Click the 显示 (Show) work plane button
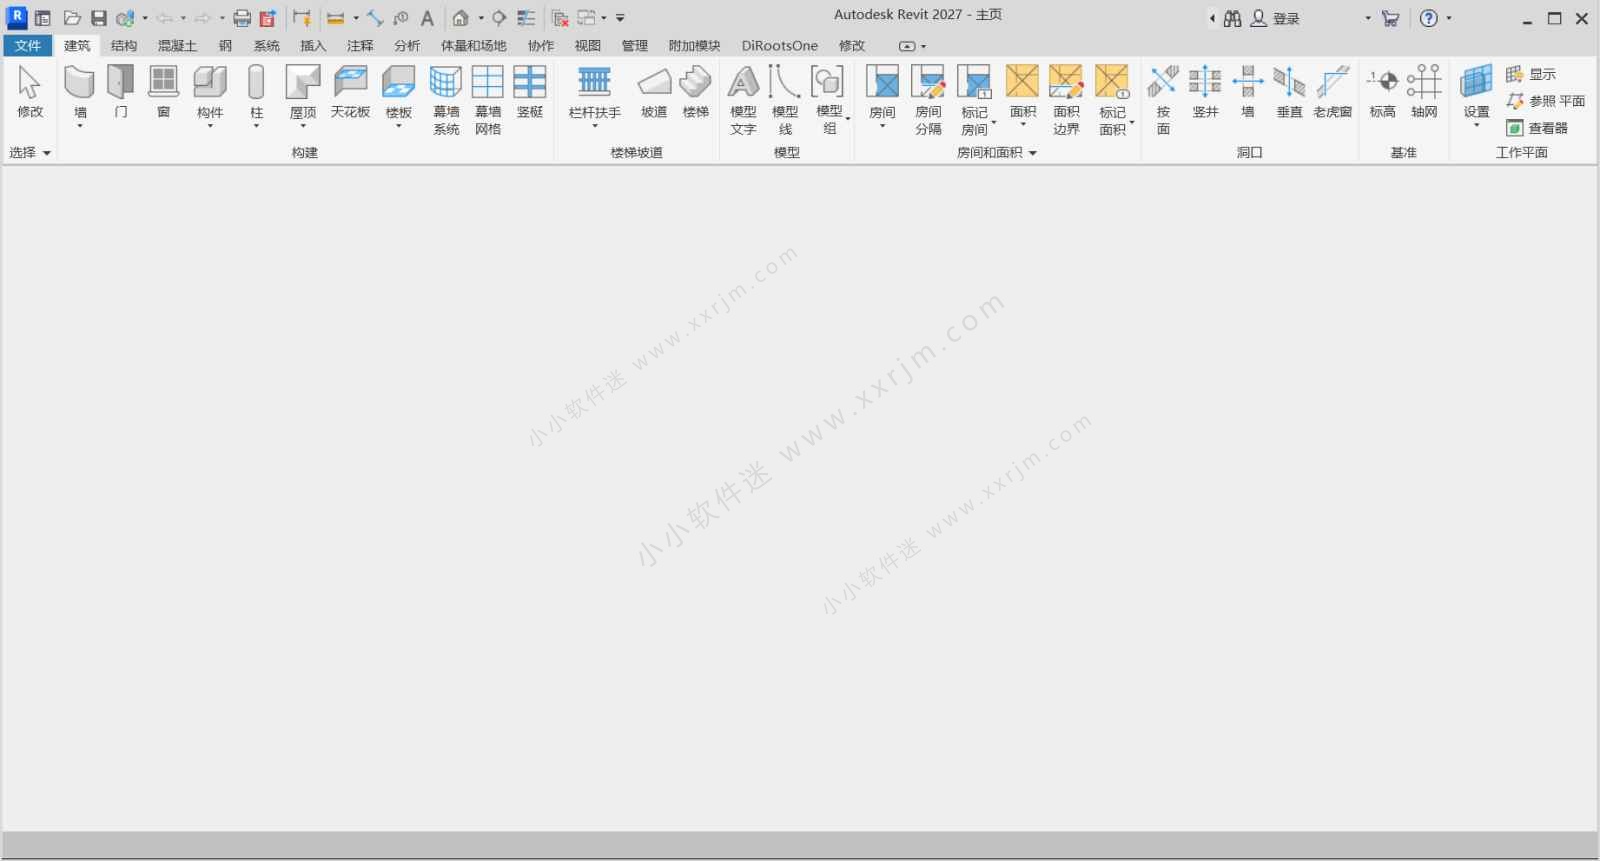The width and height of the screenshot is (1600, 861). pyautogui.click(x=1531, y=74)
